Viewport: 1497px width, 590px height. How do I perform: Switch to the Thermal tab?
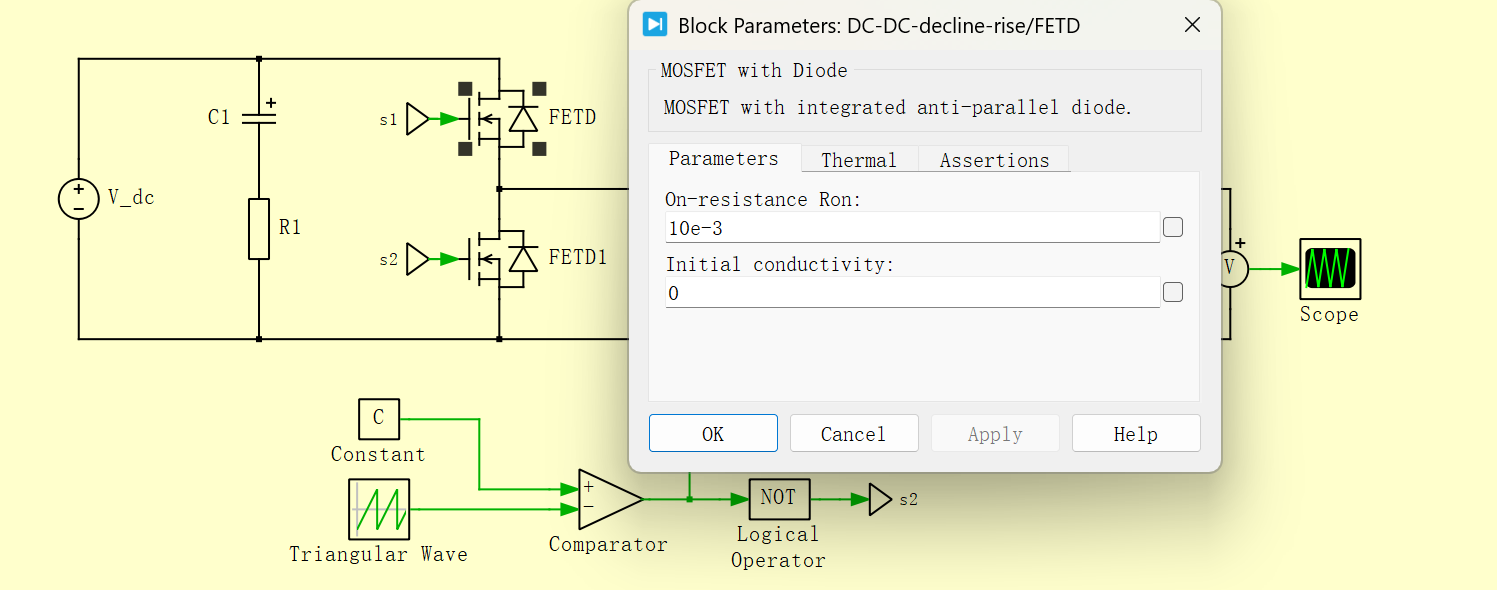coord(859,160)
